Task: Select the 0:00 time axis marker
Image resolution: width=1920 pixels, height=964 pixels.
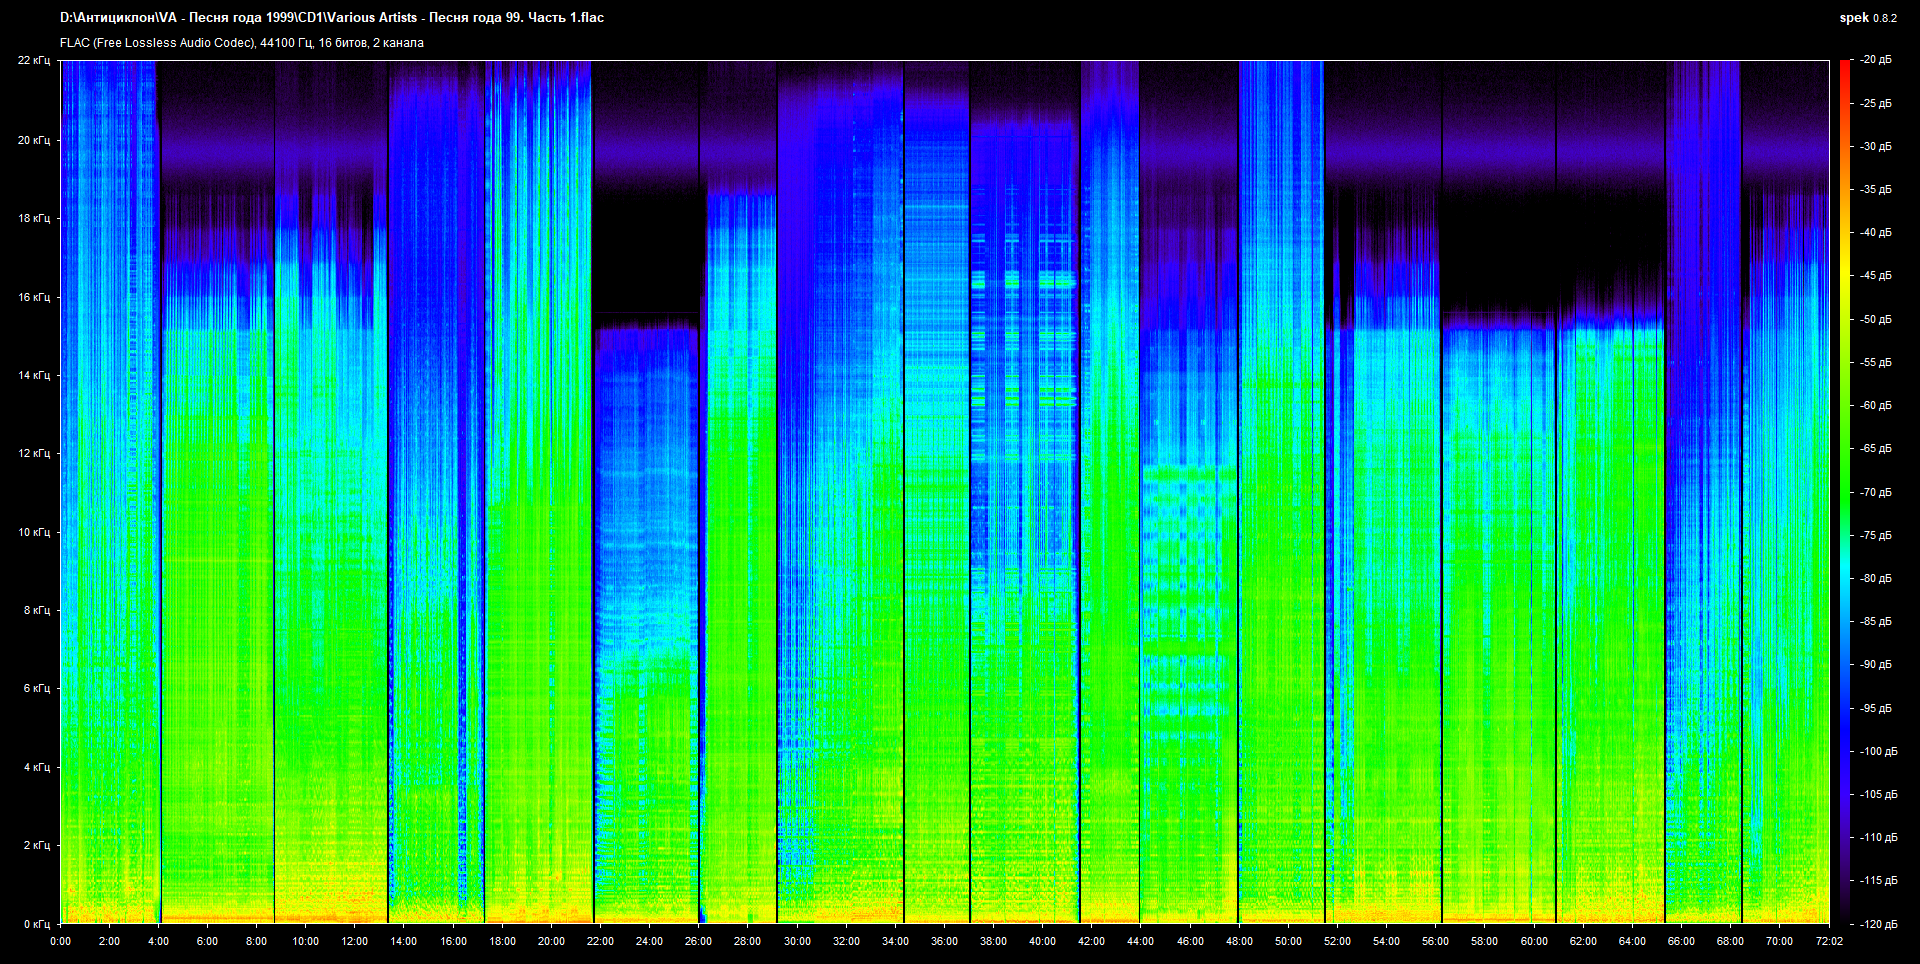Action: [x=60, y=941]
